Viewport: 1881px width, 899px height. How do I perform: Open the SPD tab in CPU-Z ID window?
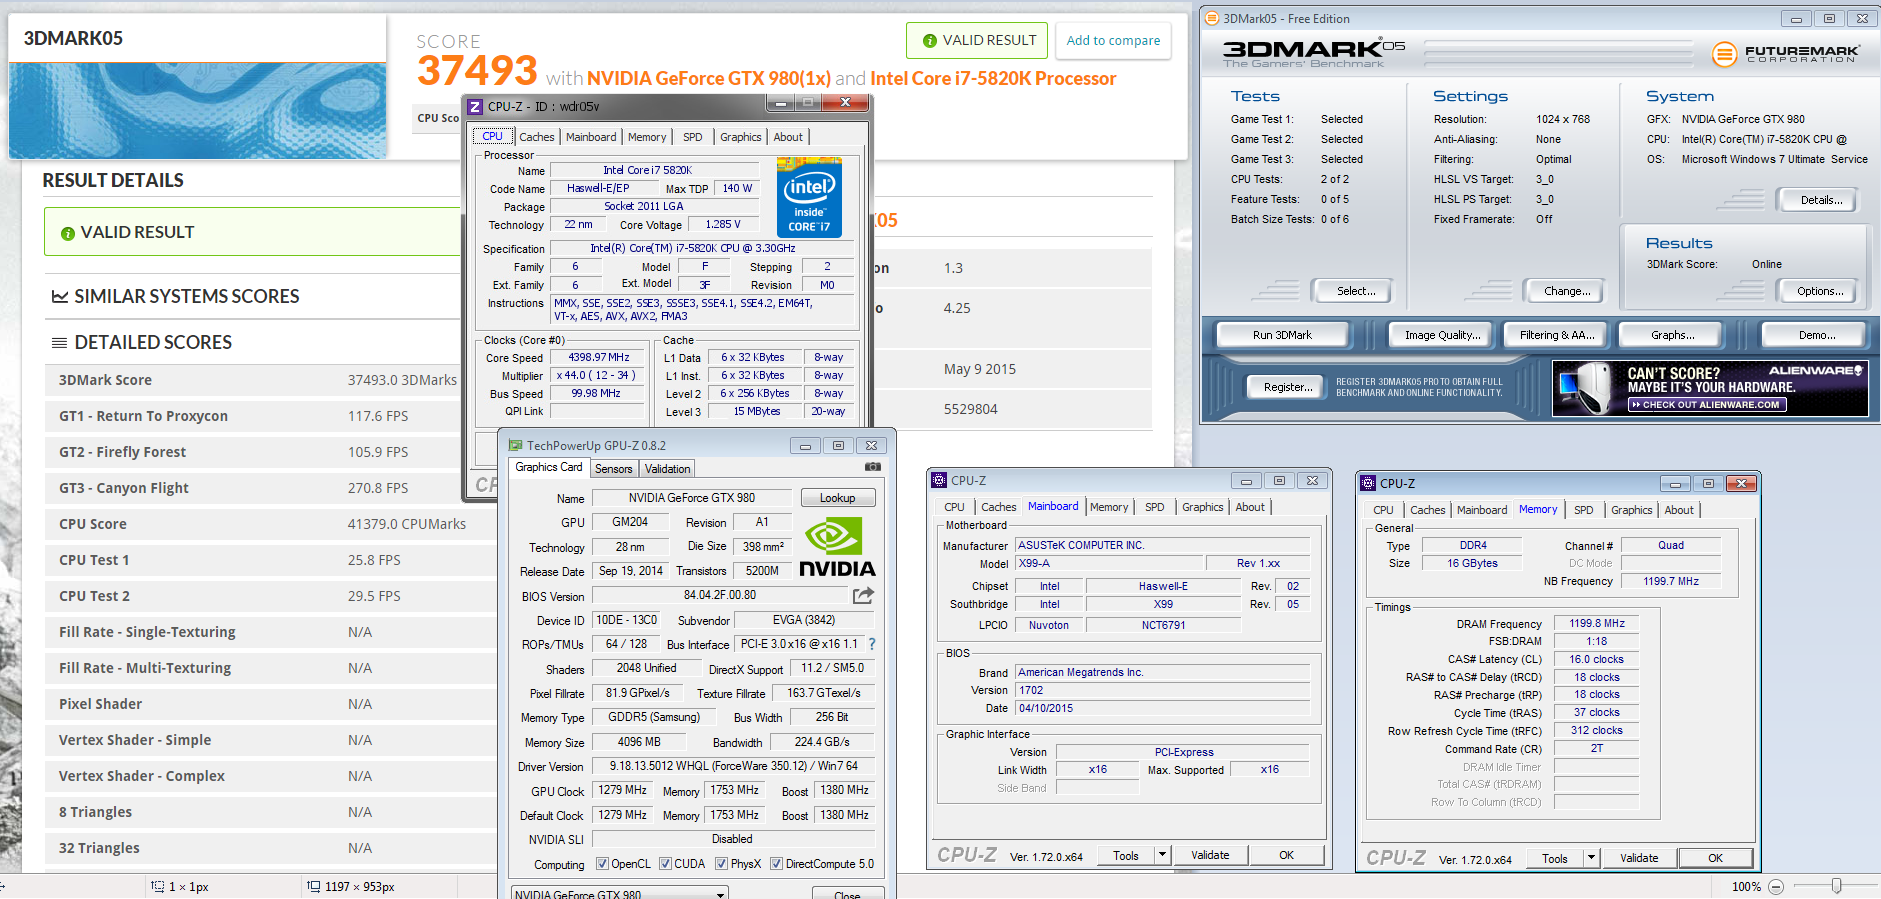(693, 137)
